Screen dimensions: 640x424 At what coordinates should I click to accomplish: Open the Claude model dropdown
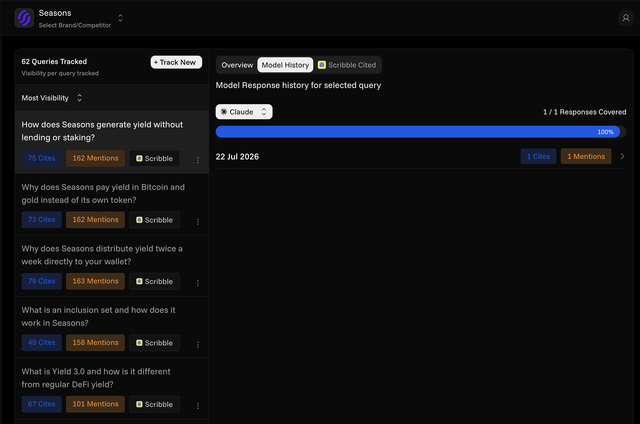point(244,112)
